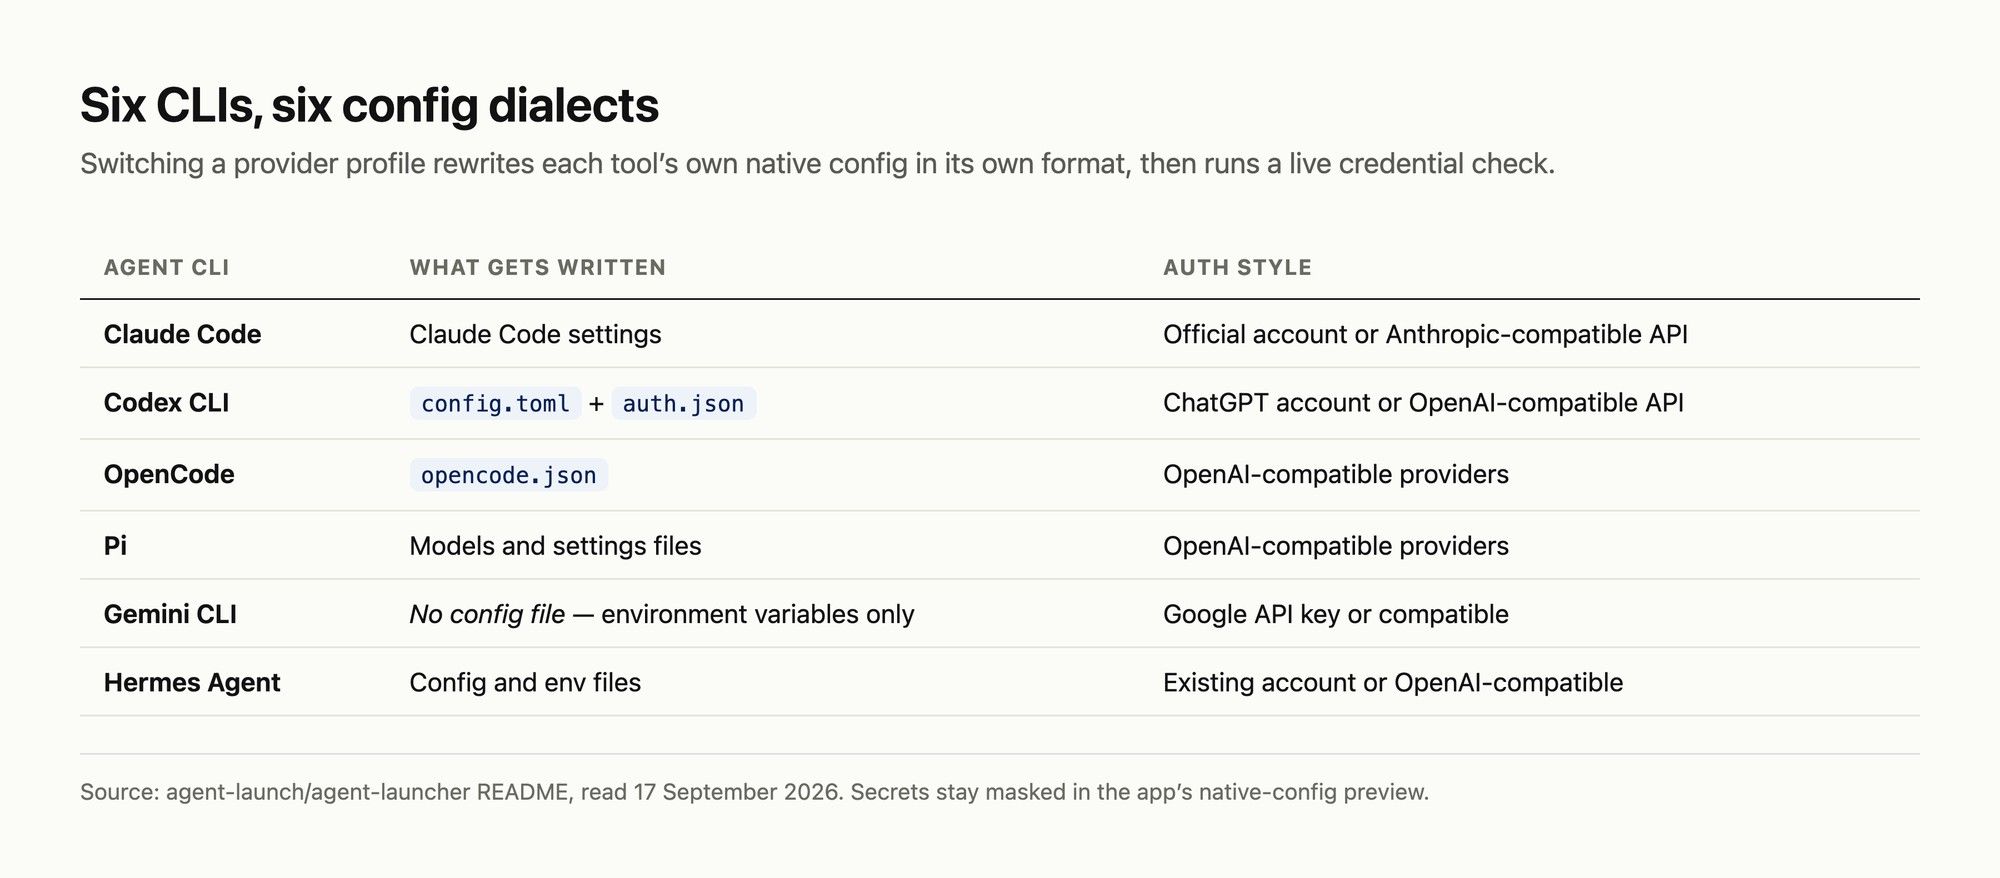Click "OpenAI-compatible providers" in the OpenCode row
This screenshot has height=878, width=2000.
1335,474
